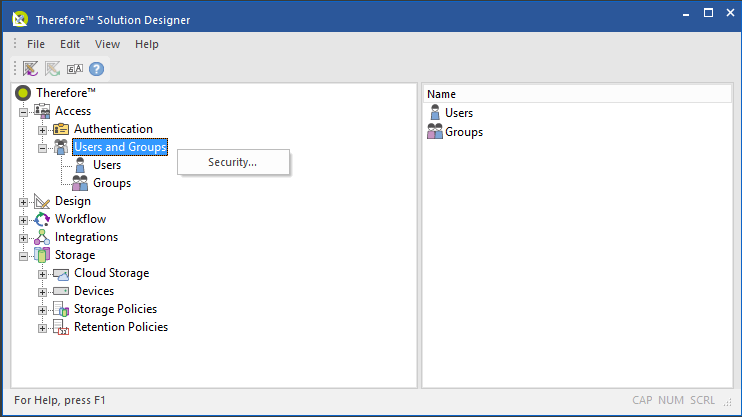Click the toolbar drag handle dots

click(15, 68)
